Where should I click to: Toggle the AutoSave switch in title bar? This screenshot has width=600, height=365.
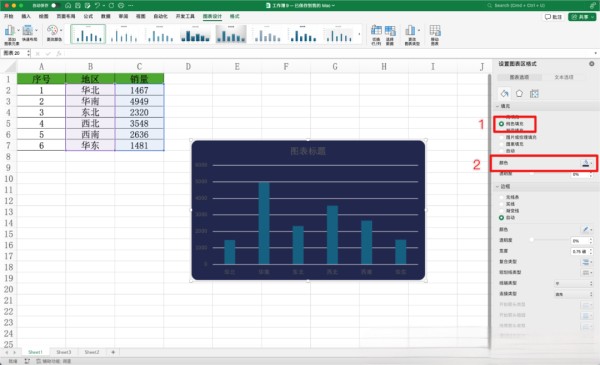(55, 5)
